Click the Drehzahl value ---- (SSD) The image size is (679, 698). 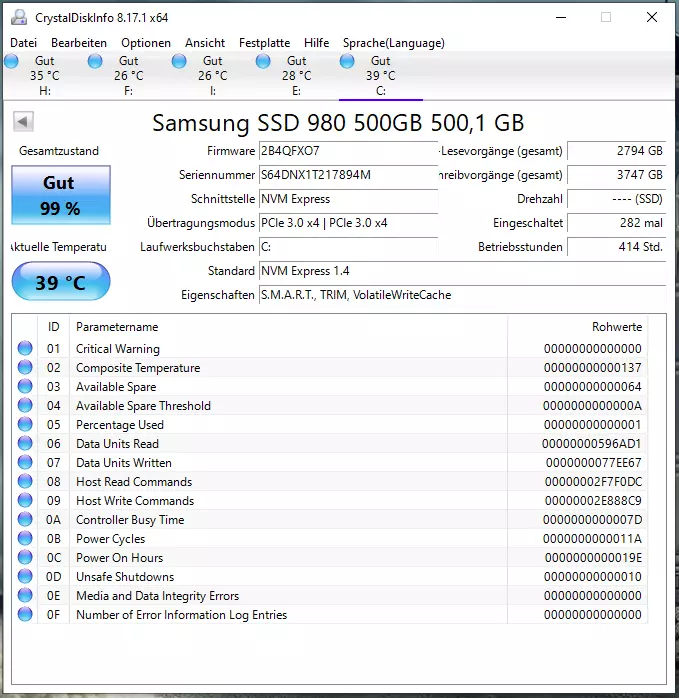click(x=617, y=199)
